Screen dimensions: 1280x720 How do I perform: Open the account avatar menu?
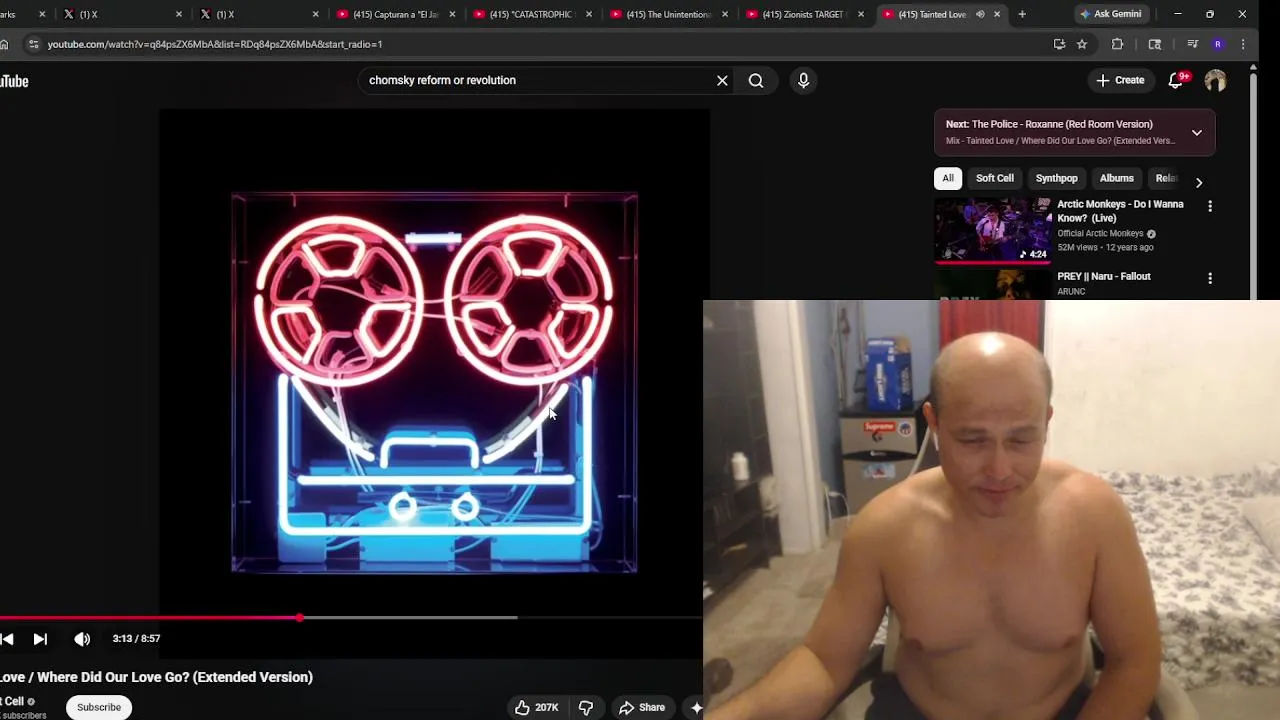(1215, 80)
